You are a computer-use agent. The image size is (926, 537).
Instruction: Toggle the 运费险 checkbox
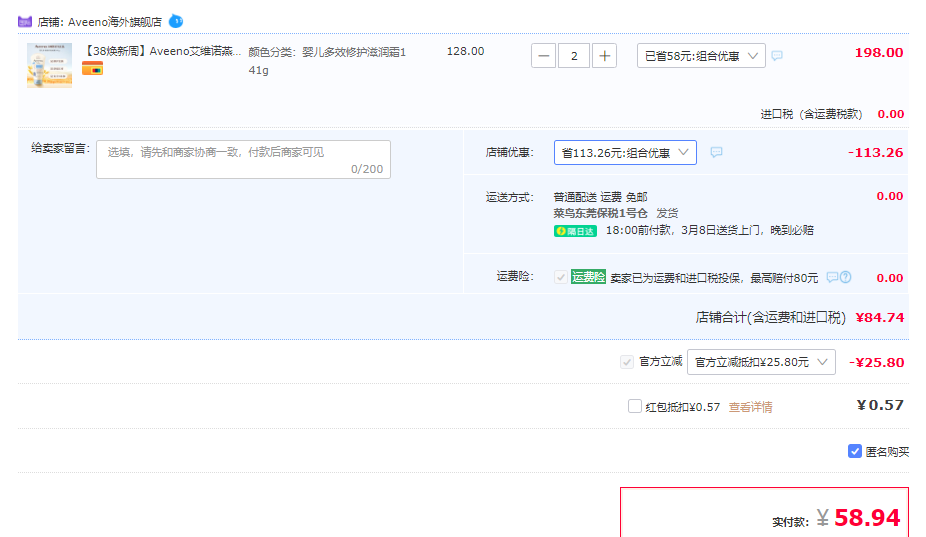[560, 277]
